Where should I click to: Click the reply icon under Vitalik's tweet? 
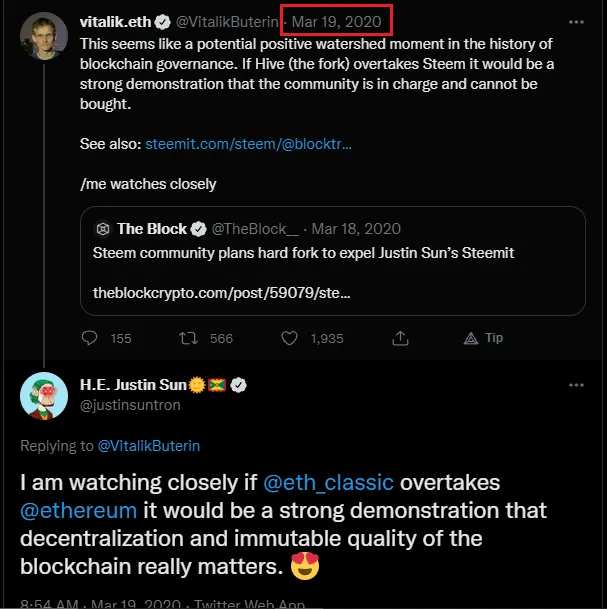point(89,338)
